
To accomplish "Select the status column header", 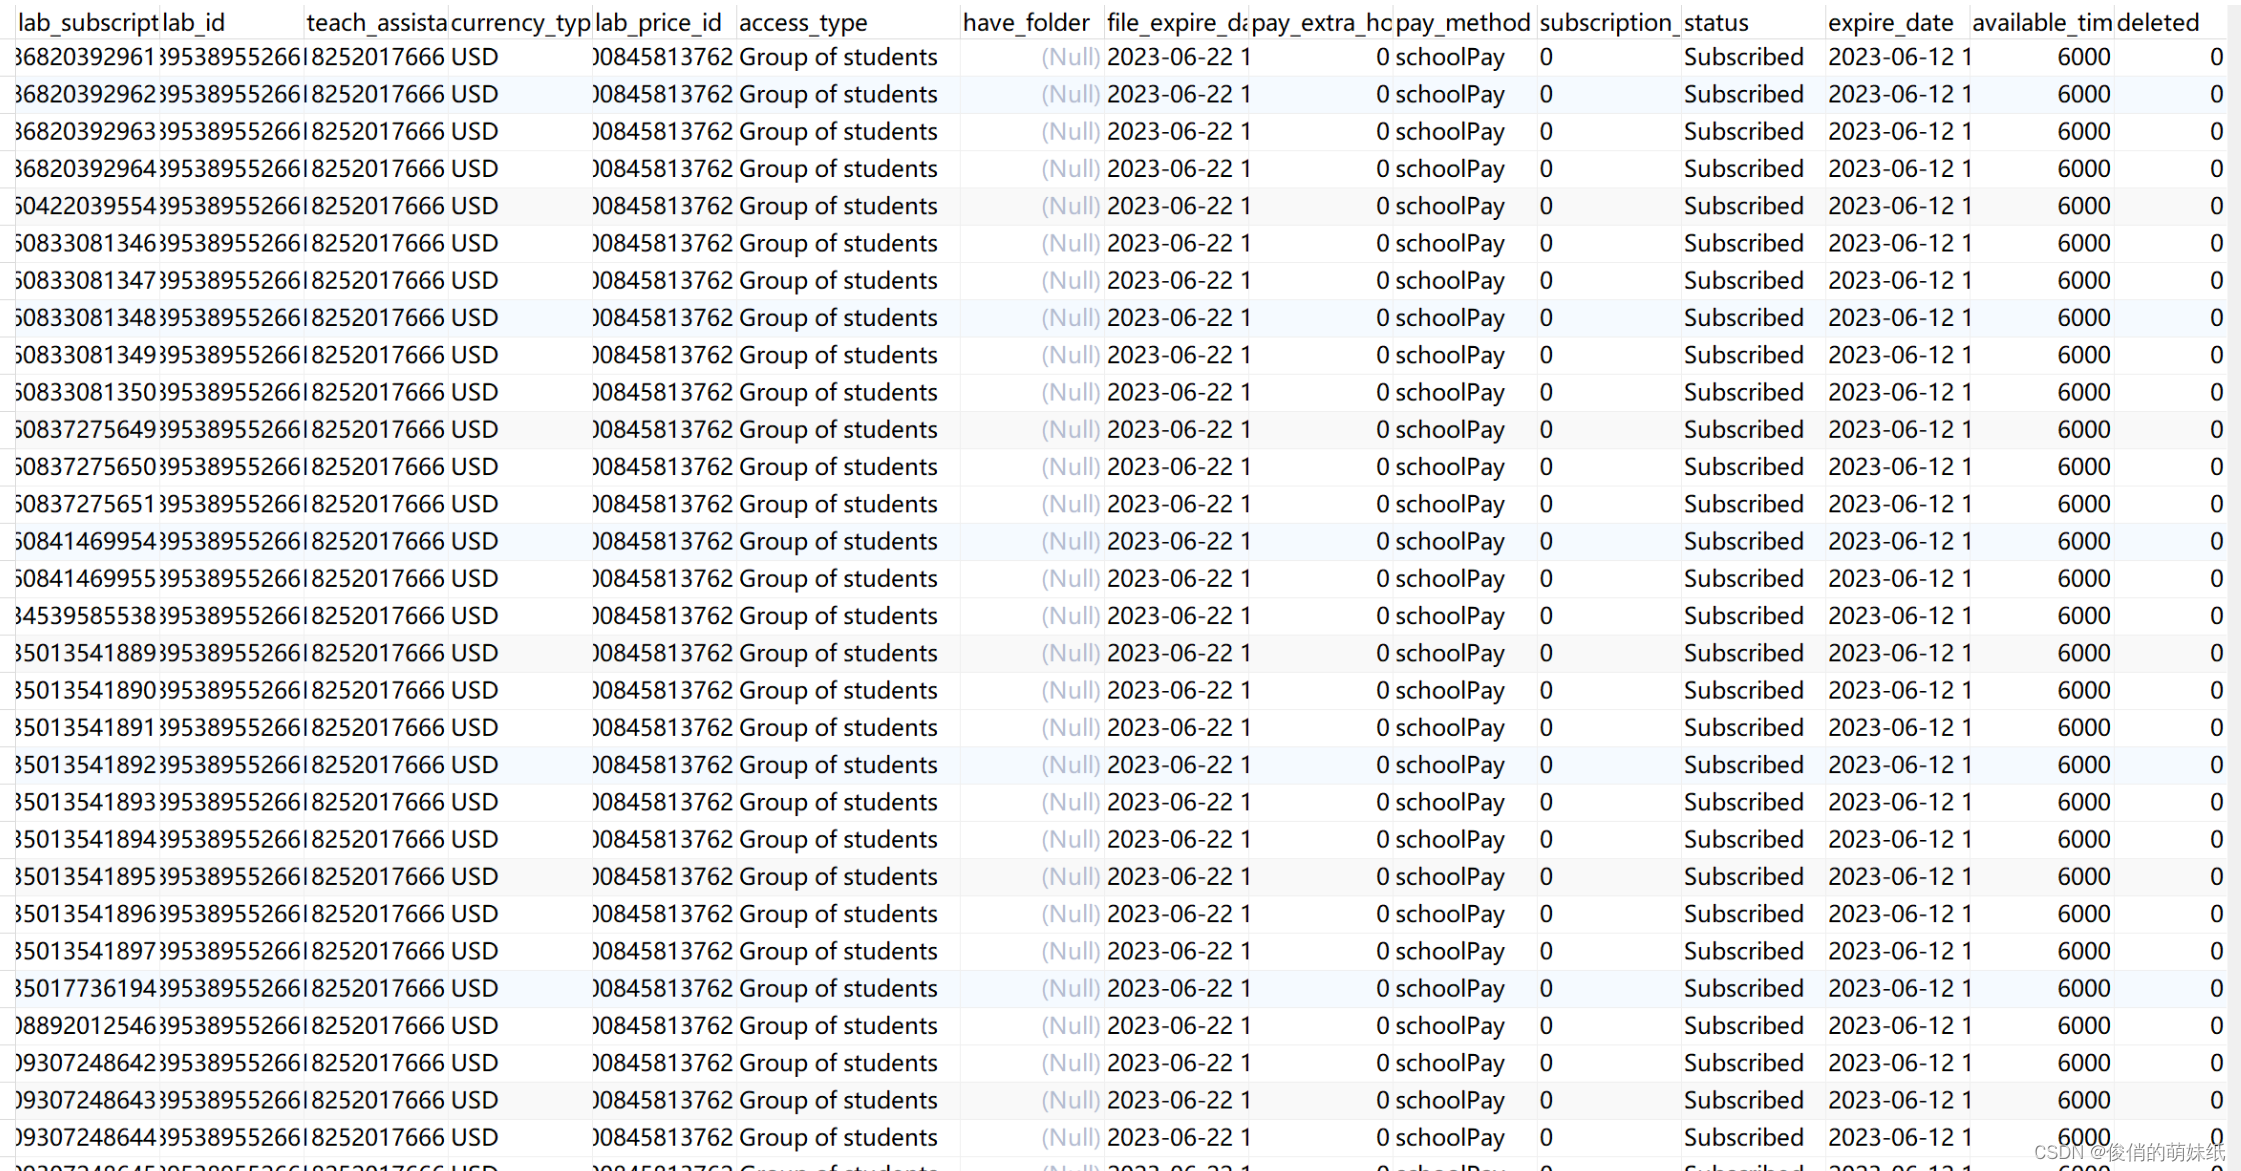I will pyautogui.click(x=1716, y=22).
